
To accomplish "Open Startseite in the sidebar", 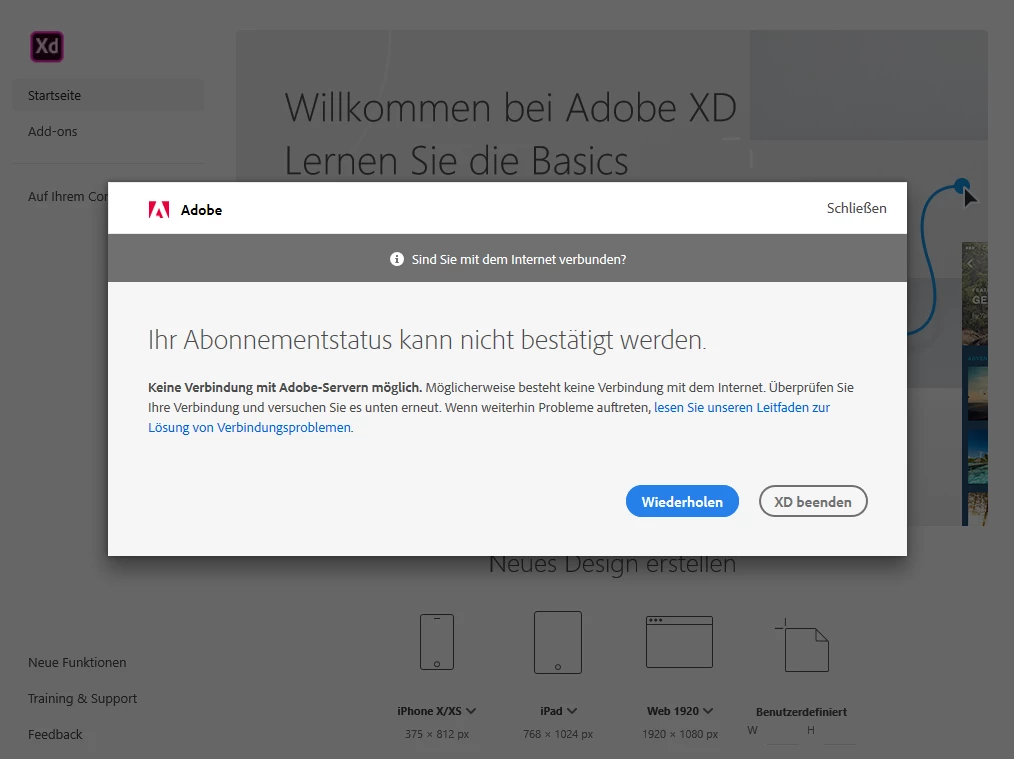I will point(108,95).
